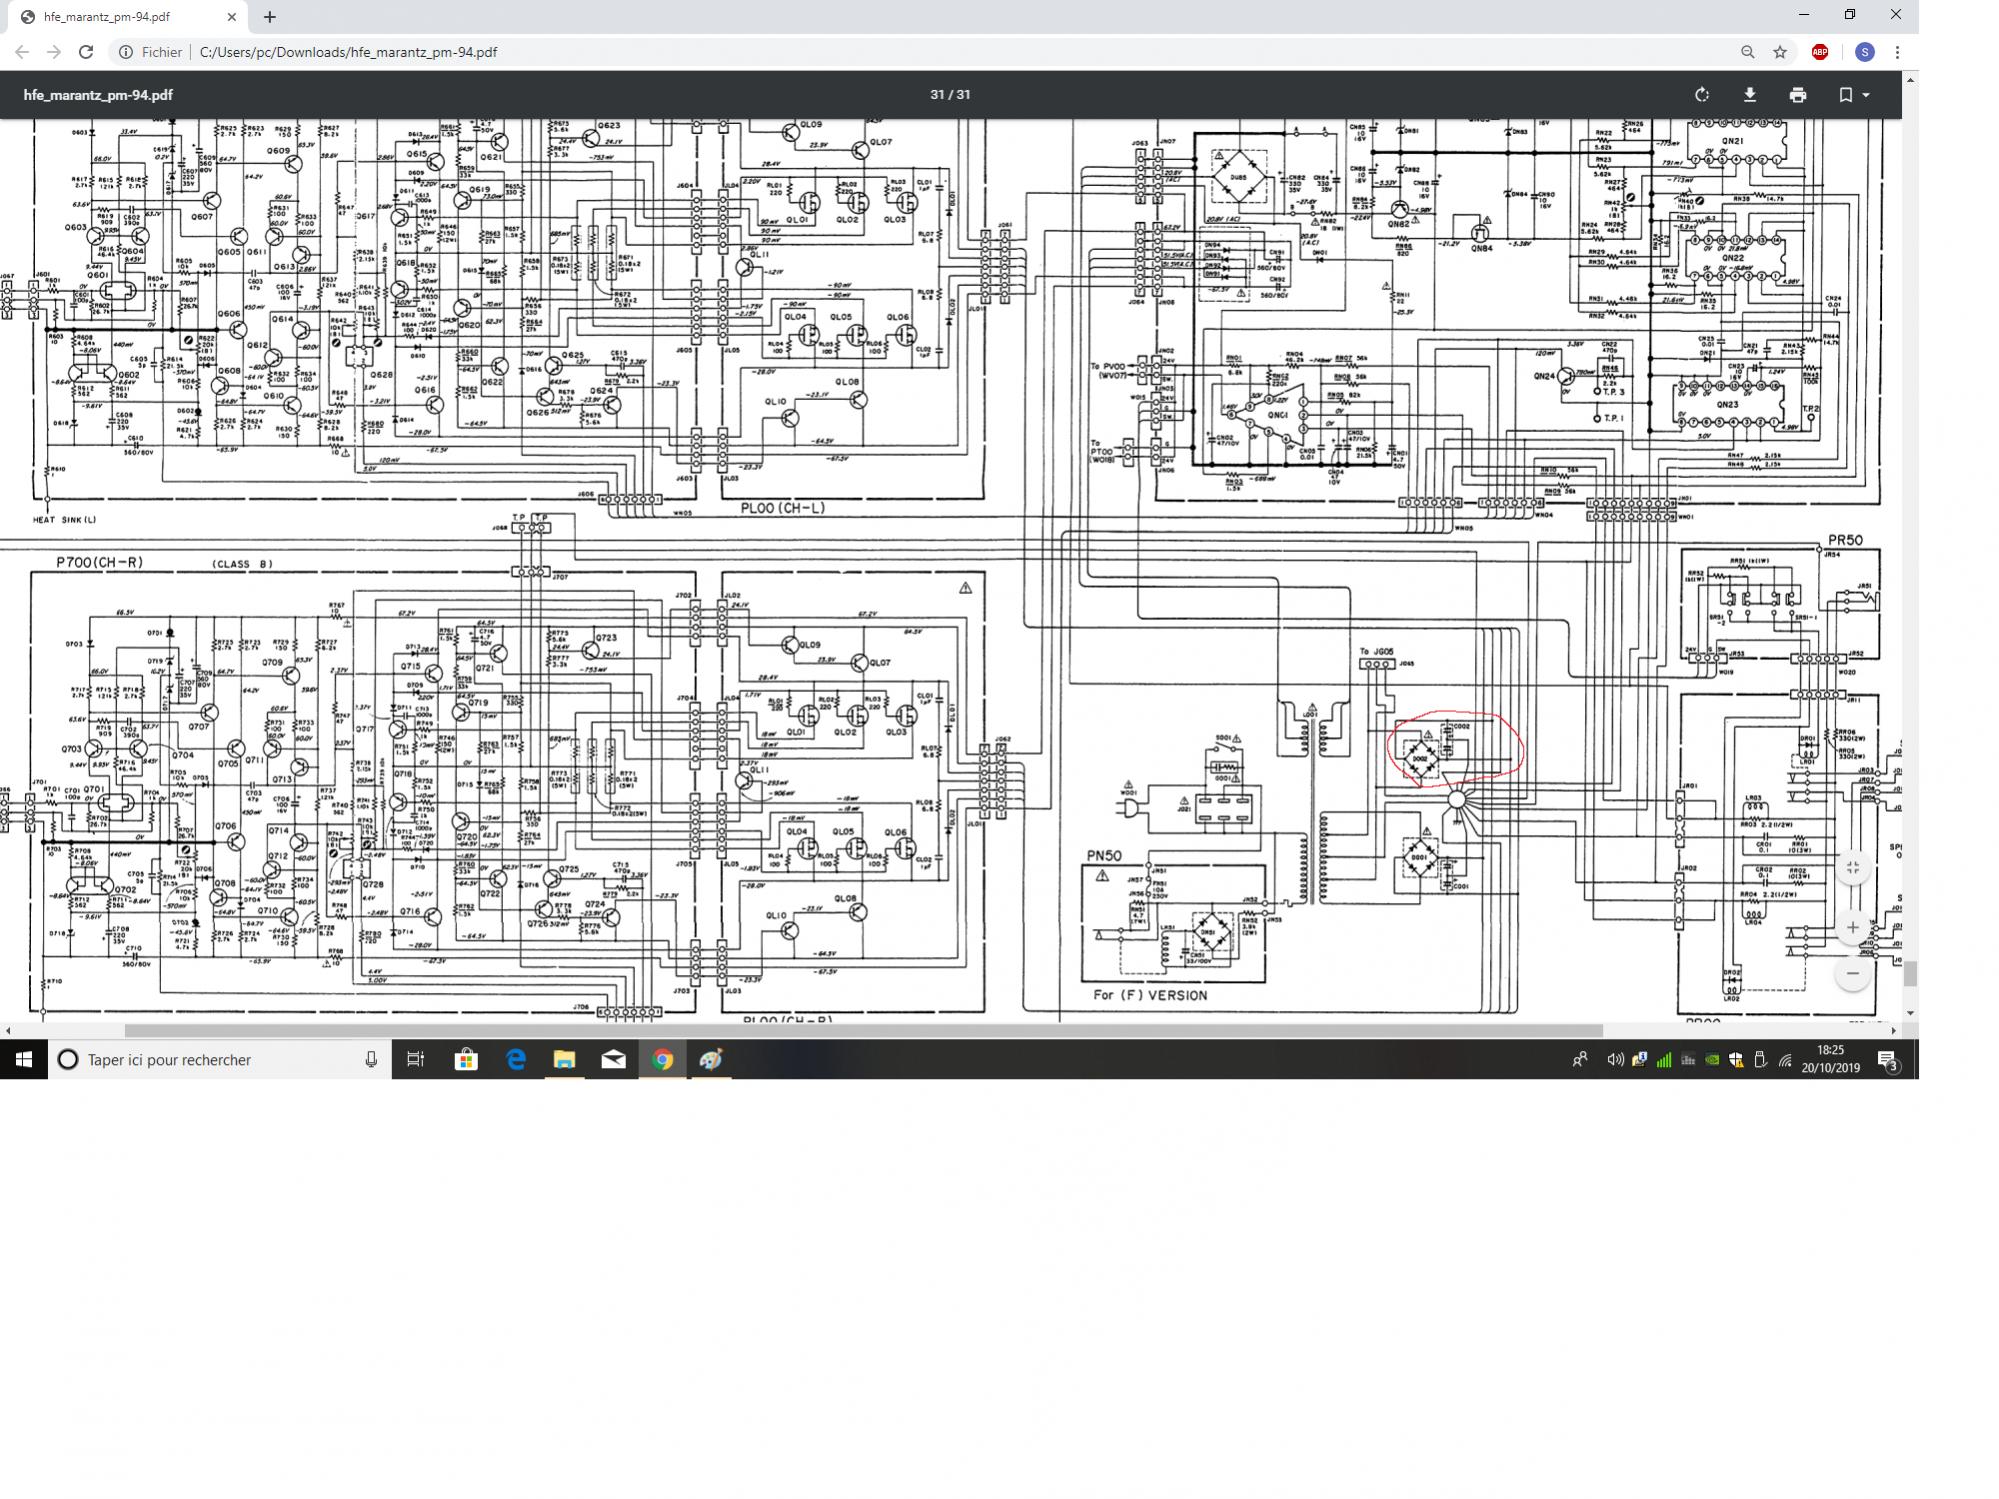The width and height of the screenshot is (1999, 1499).
Task: Minimize the Chrome window
Action: point(1804,15)
